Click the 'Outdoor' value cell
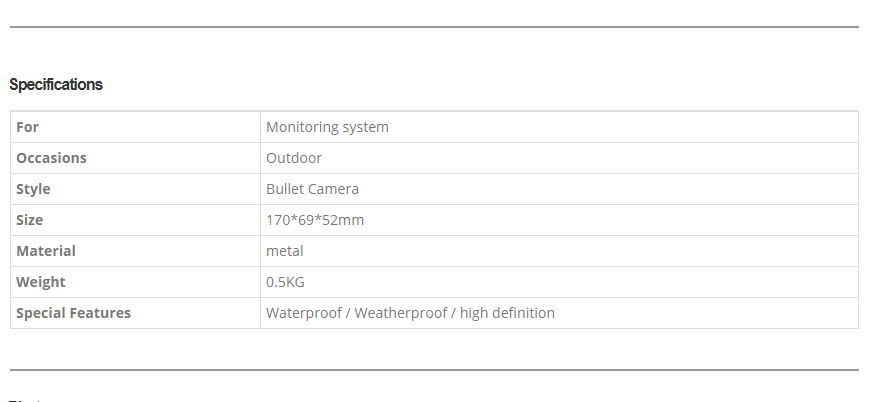 294,158
